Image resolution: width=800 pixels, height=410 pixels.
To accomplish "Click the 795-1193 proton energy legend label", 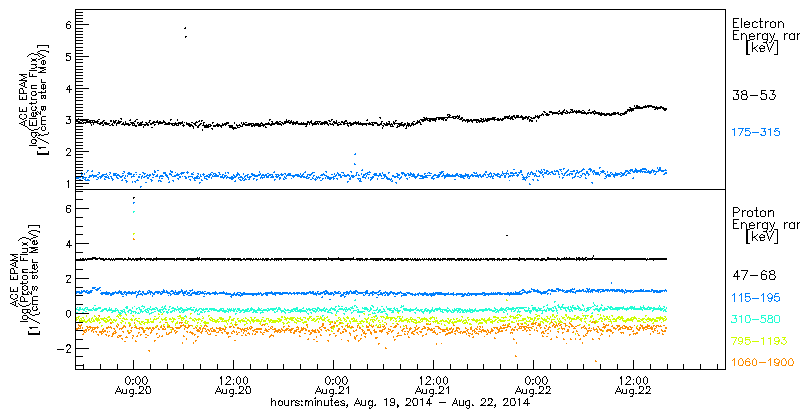I will 759,341.
